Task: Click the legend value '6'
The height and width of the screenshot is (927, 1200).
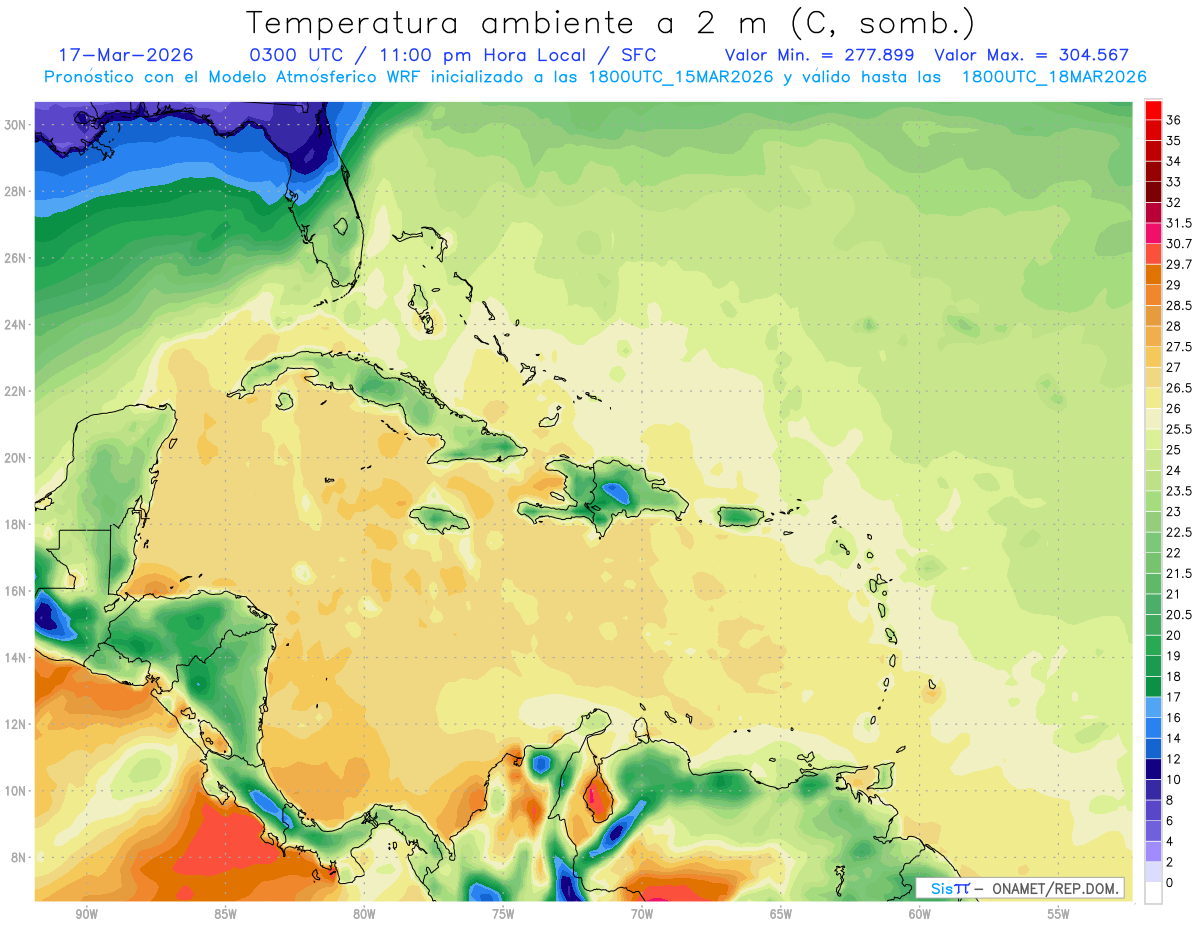Action: pyautogui.click(x=1170, y=820)
